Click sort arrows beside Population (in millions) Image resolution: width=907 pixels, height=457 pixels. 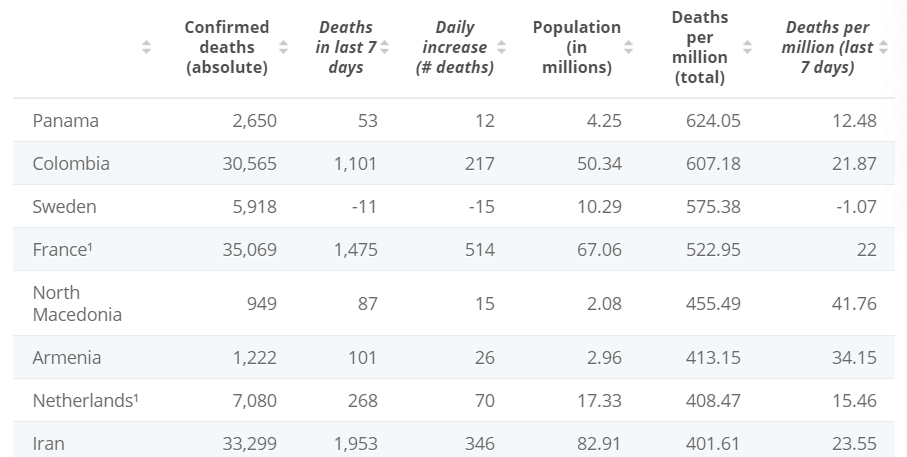point(628,47)
